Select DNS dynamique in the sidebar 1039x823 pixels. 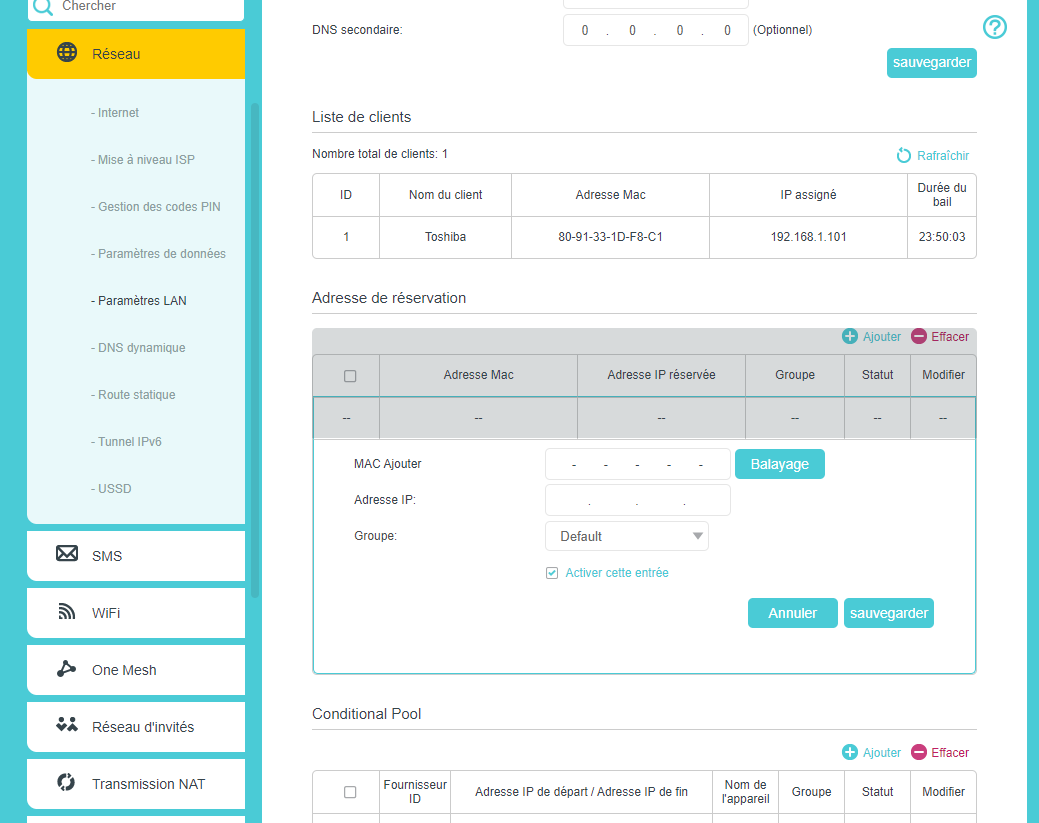(141, 348)
